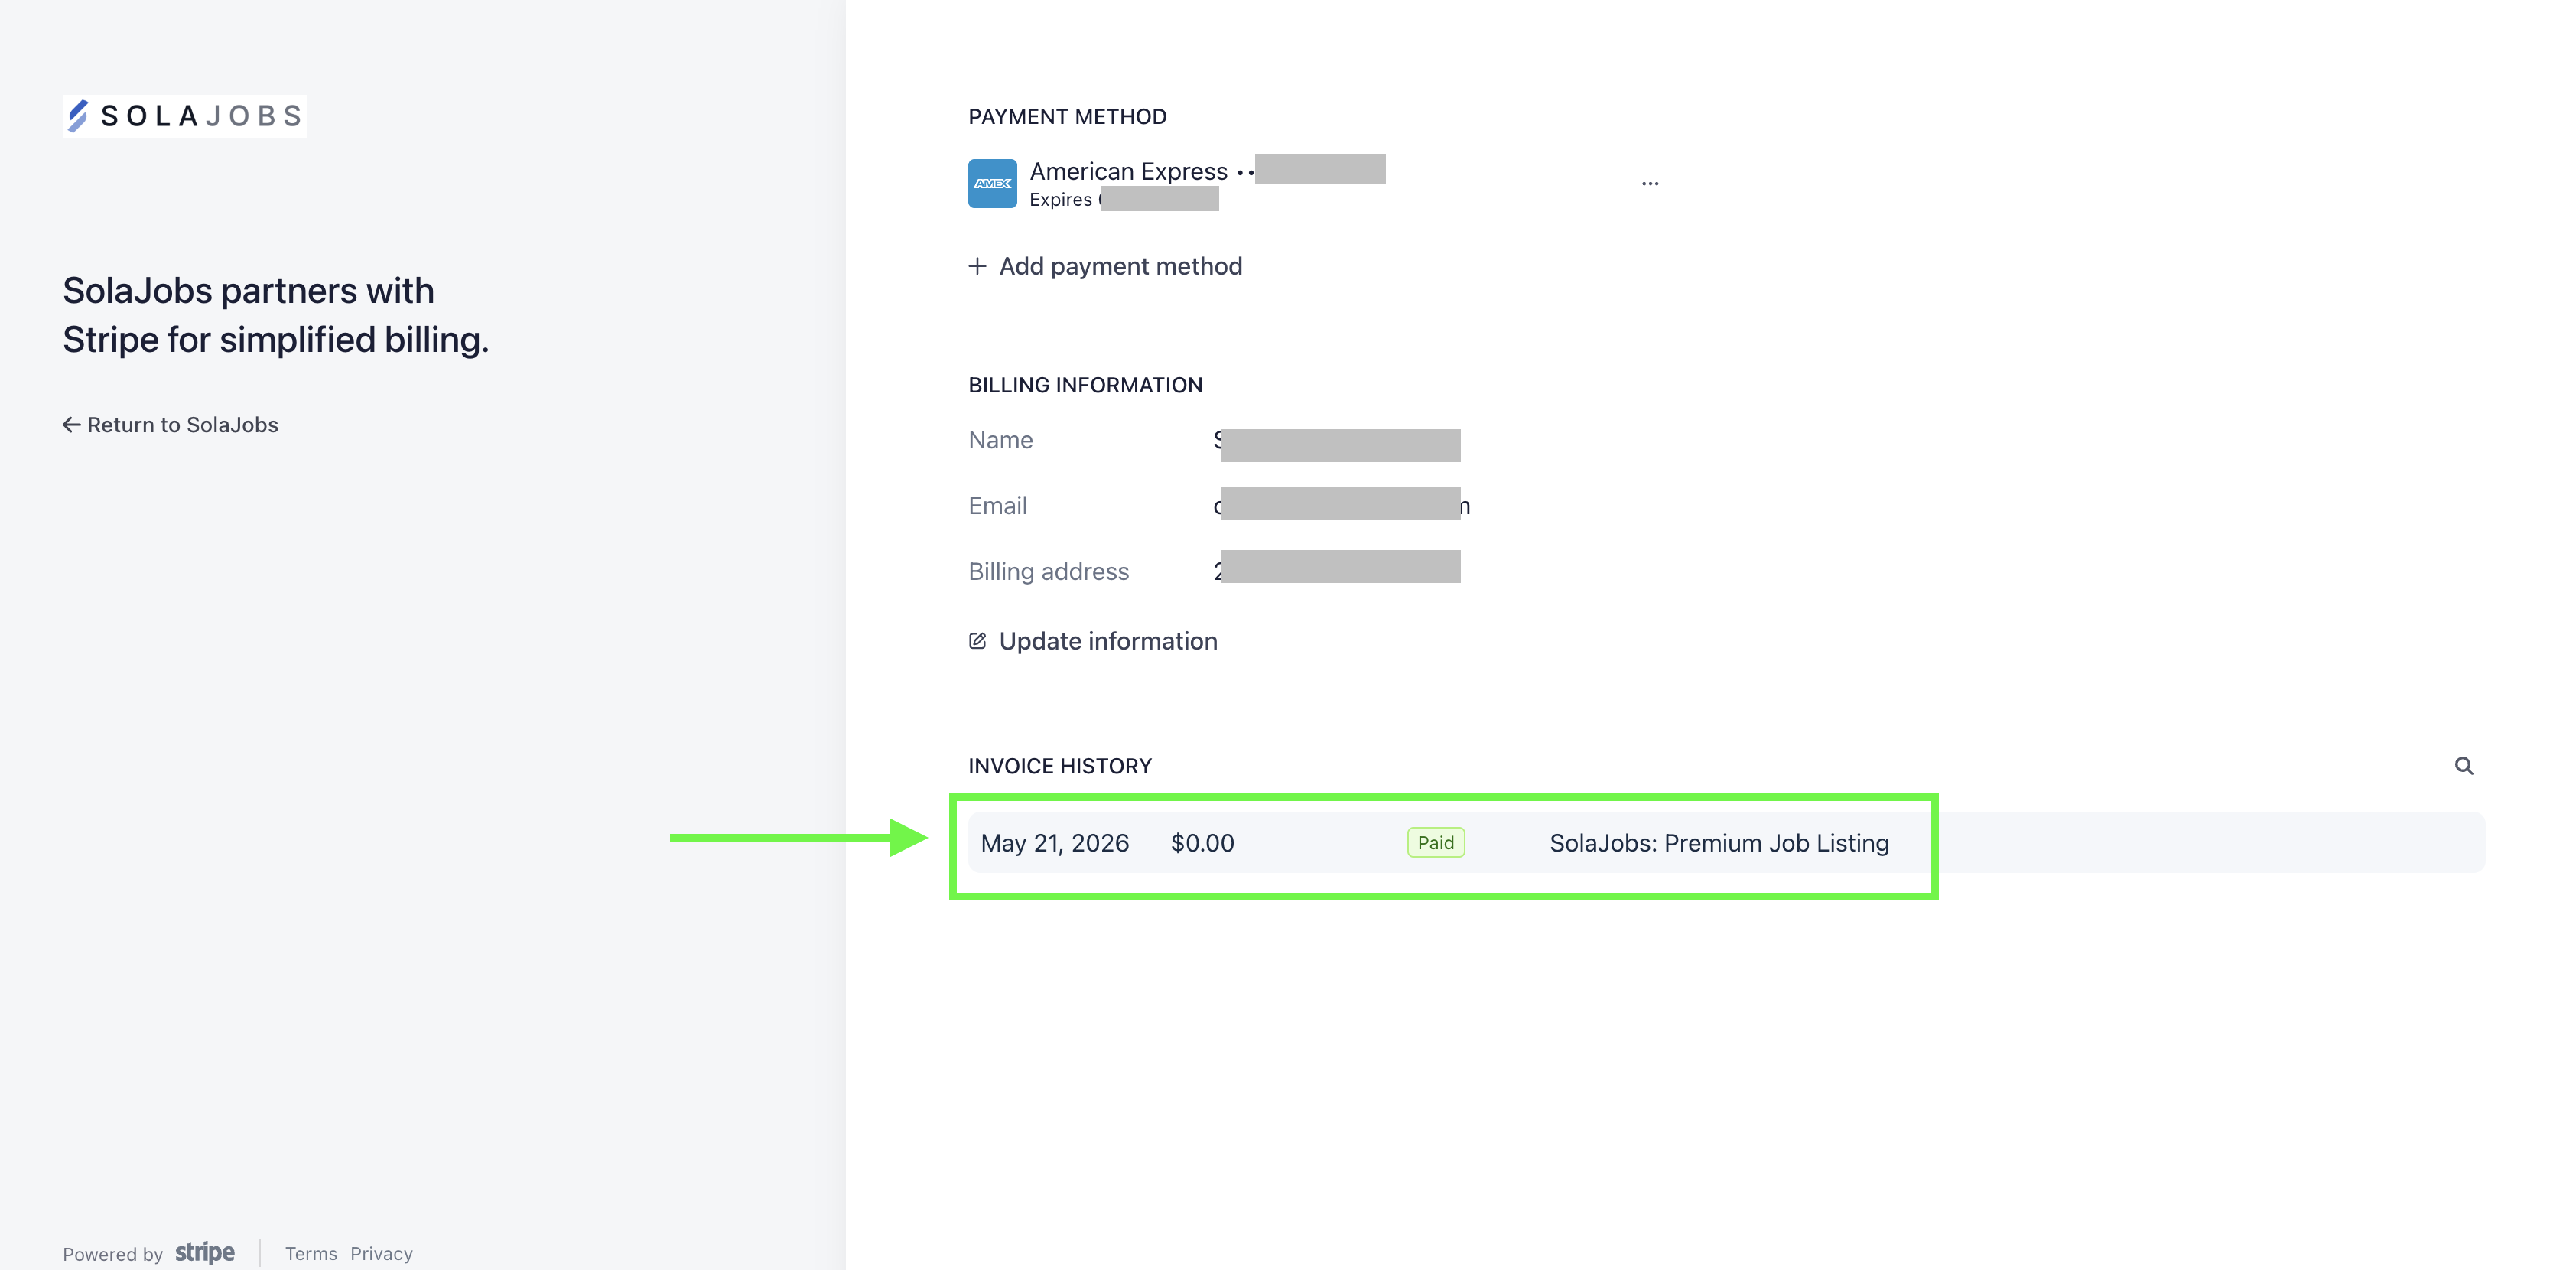Viewport: 2576px width, 1270px height.
Task: Click the Paid status badge
Action: click(1435, 843)
